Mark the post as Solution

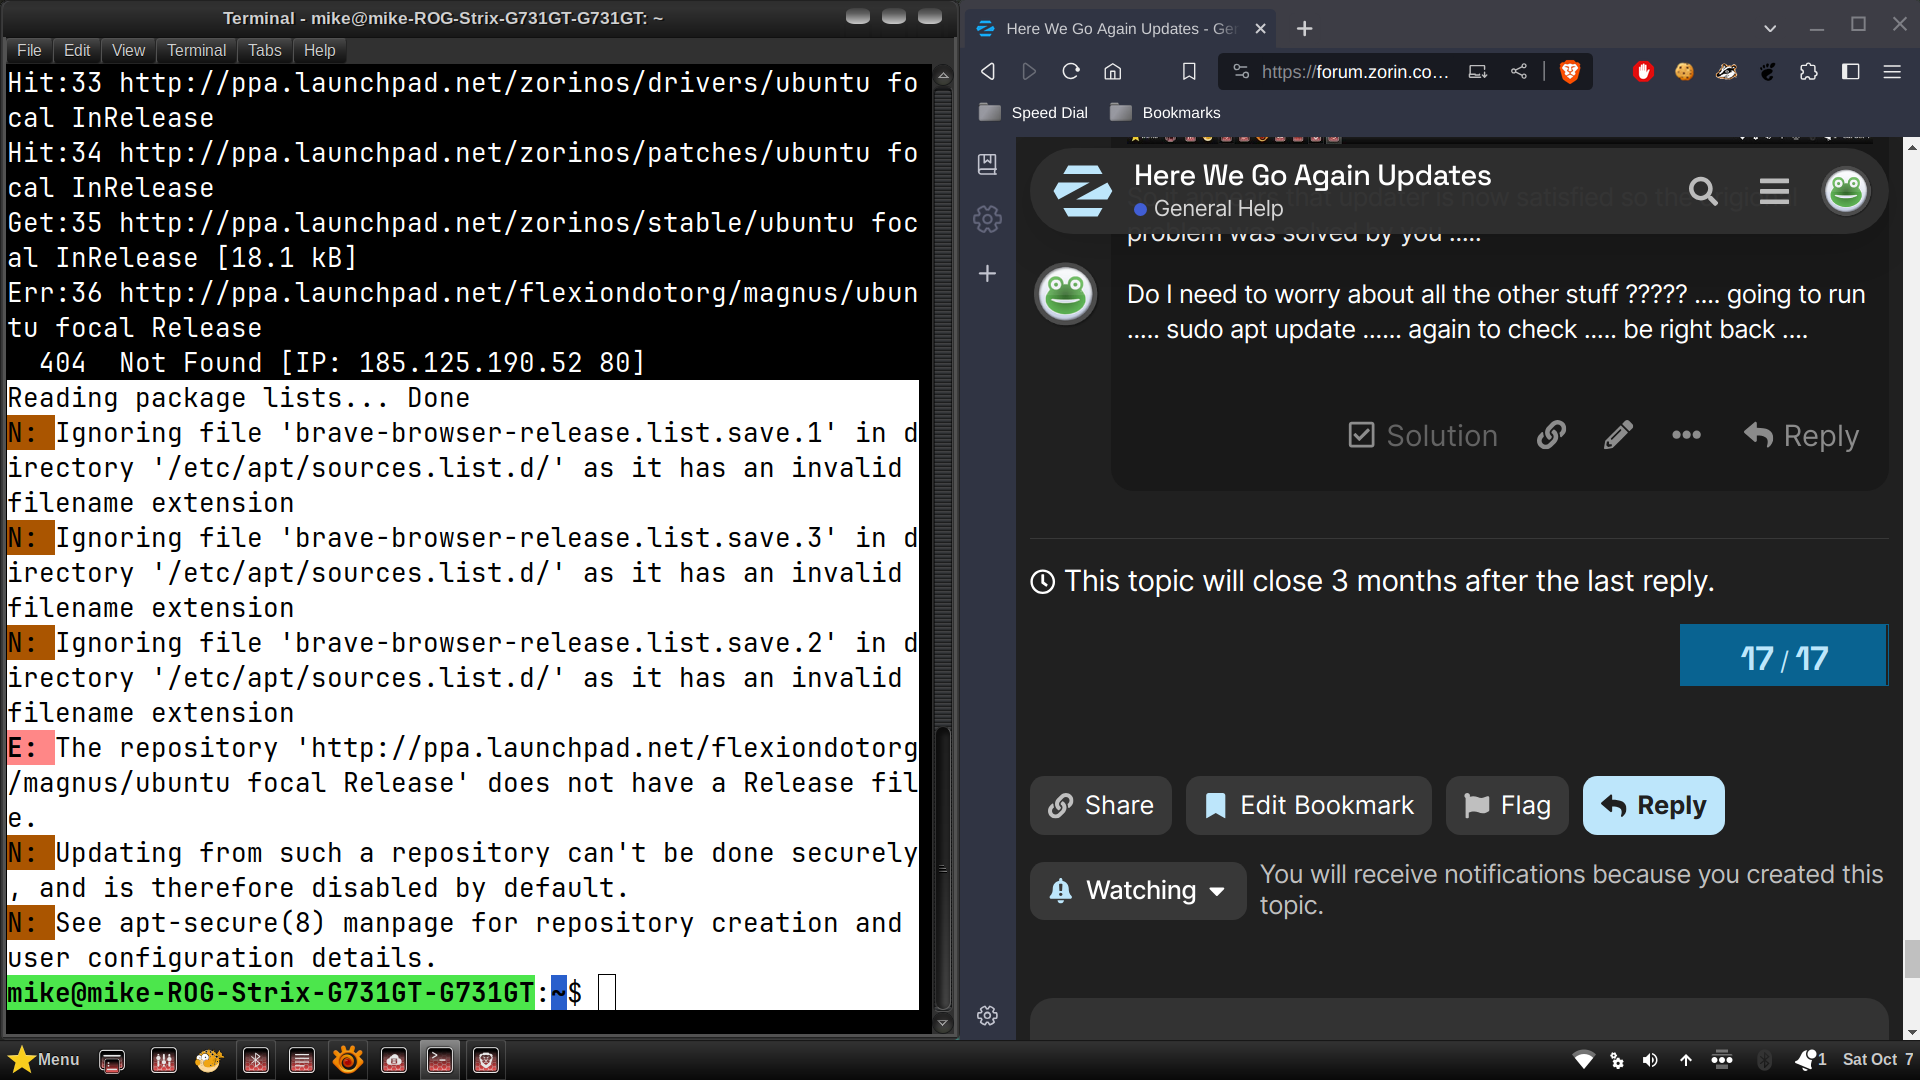[1422, 435]
